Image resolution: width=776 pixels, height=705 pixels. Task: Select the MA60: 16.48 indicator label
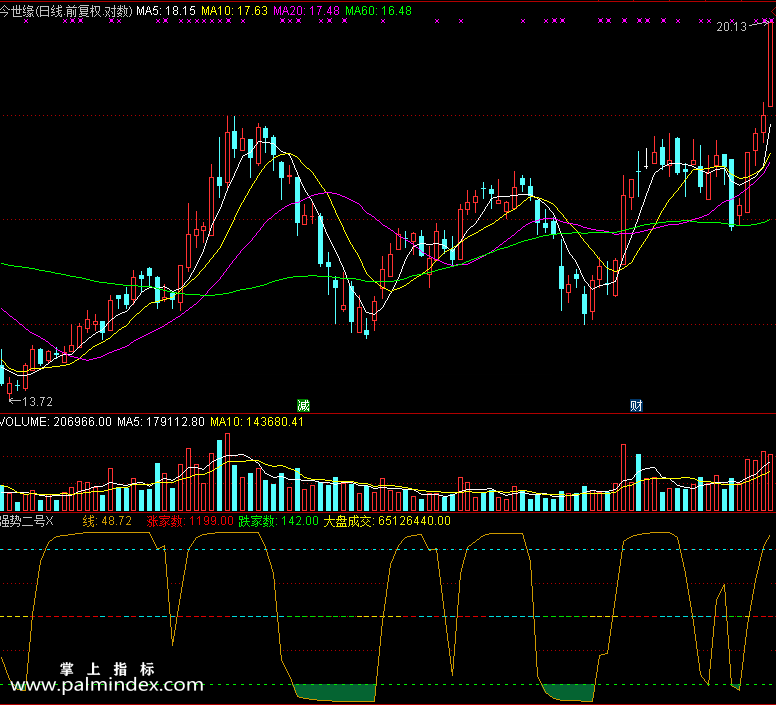pos(379,10)
